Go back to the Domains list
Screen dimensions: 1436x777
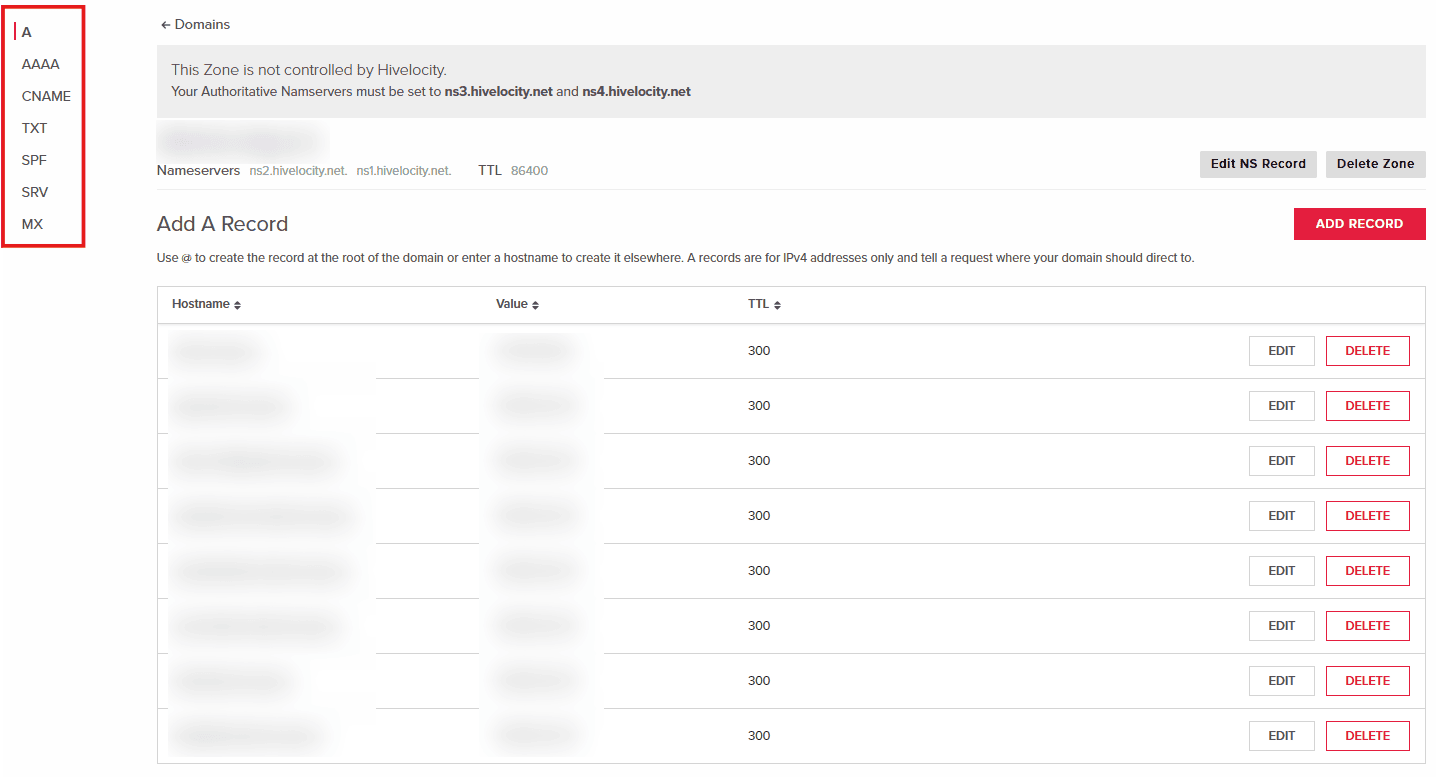(194, 24)
